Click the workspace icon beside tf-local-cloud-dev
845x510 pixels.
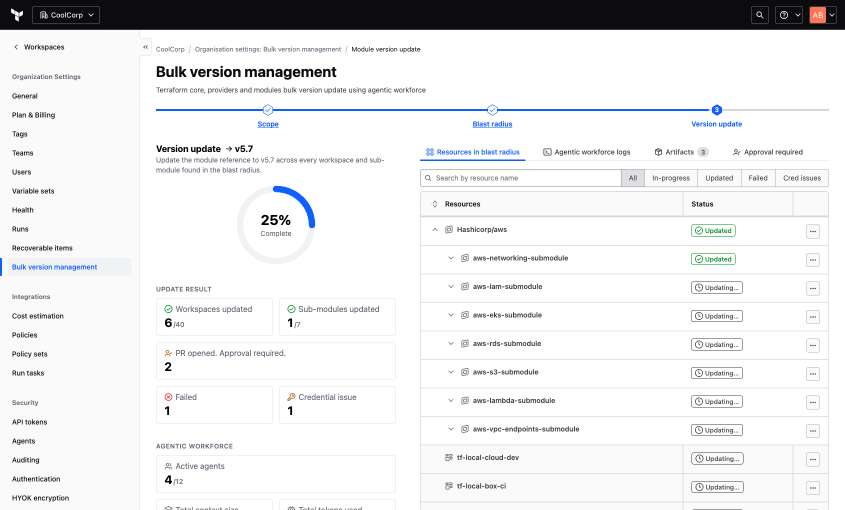448,458
